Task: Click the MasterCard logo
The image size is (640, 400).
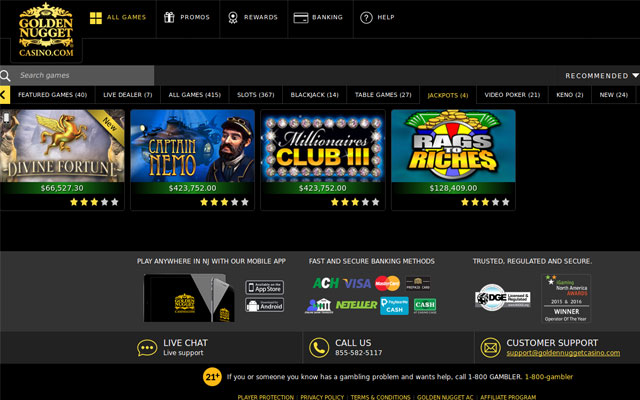Action: point(387,283)
